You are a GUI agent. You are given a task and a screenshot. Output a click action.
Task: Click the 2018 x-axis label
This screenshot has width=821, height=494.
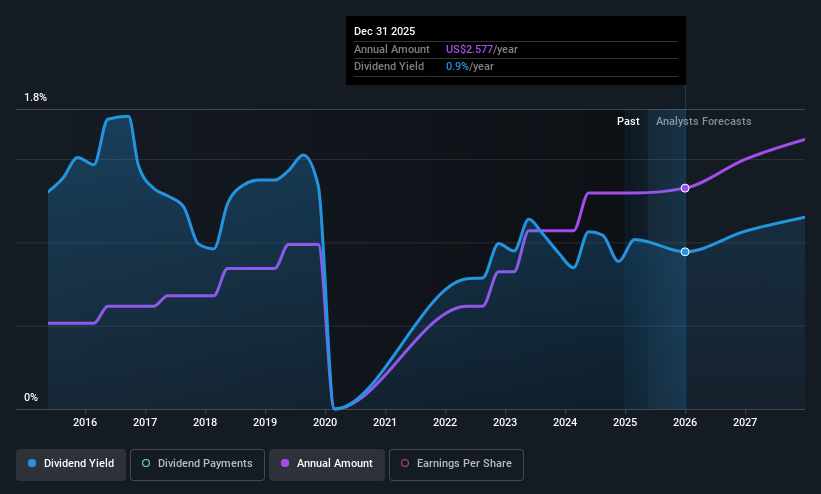coord(205,422)
